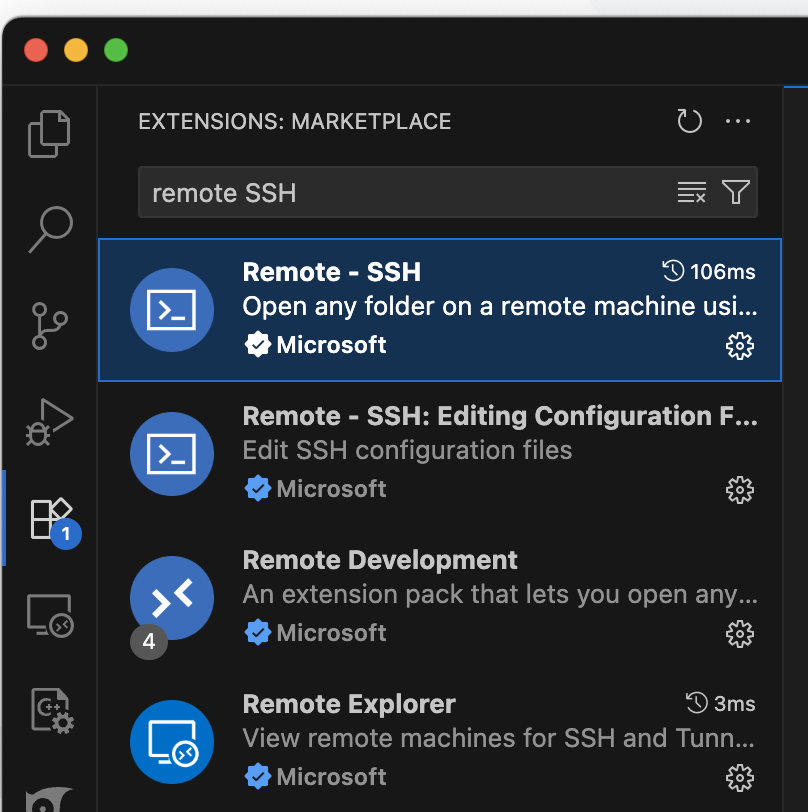Viewport: 808px width, 812px height.
Task: Open Manage gear for Remote - SSH: Editing Configuration
Action: pyautogui.click(x=740, y=490)
